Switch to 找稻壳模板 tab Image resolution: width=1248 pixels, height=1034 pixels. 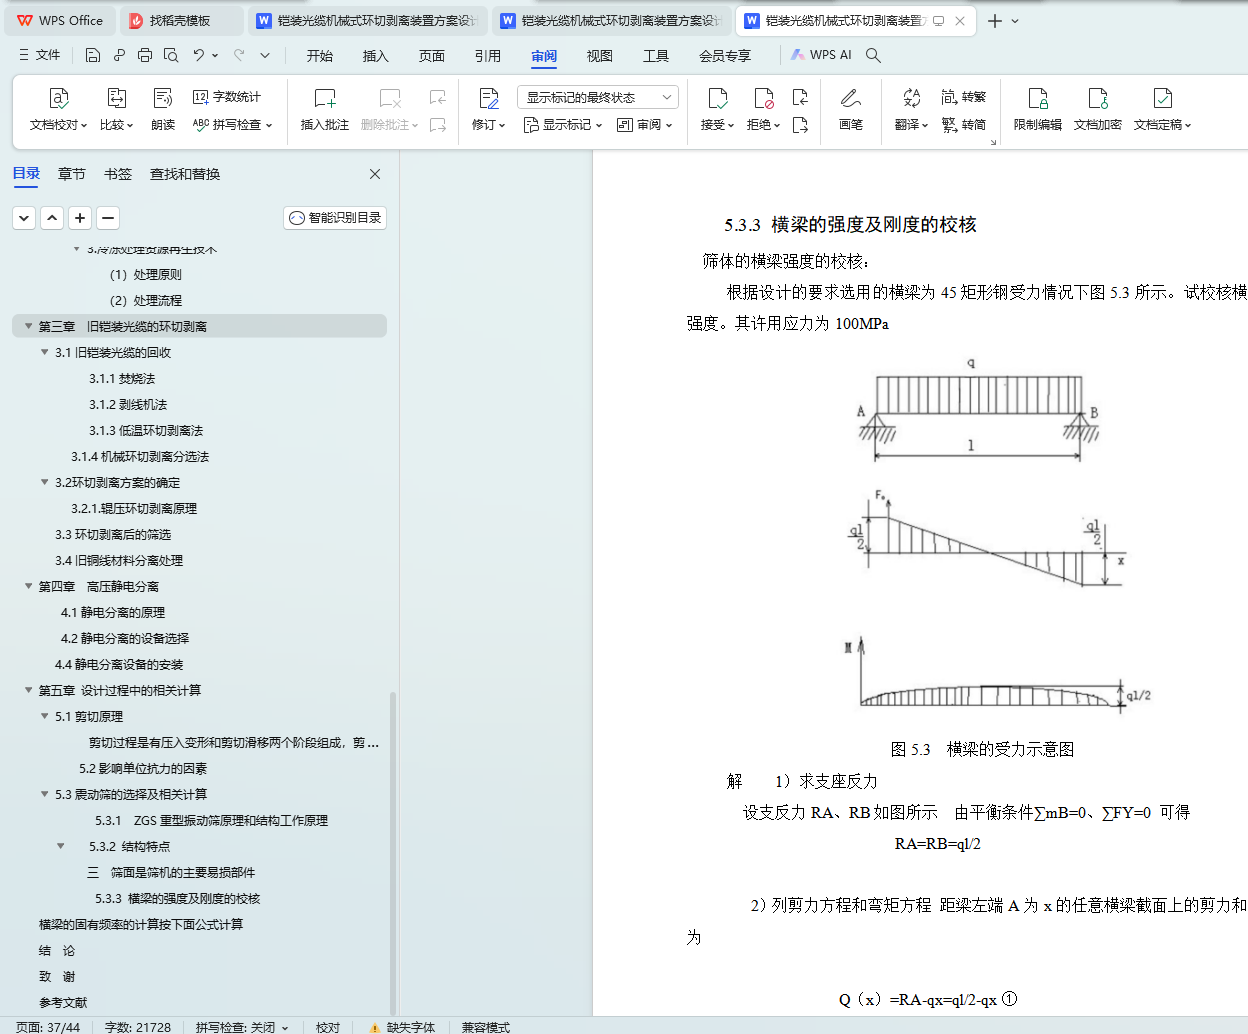click(x=181, y=20)
